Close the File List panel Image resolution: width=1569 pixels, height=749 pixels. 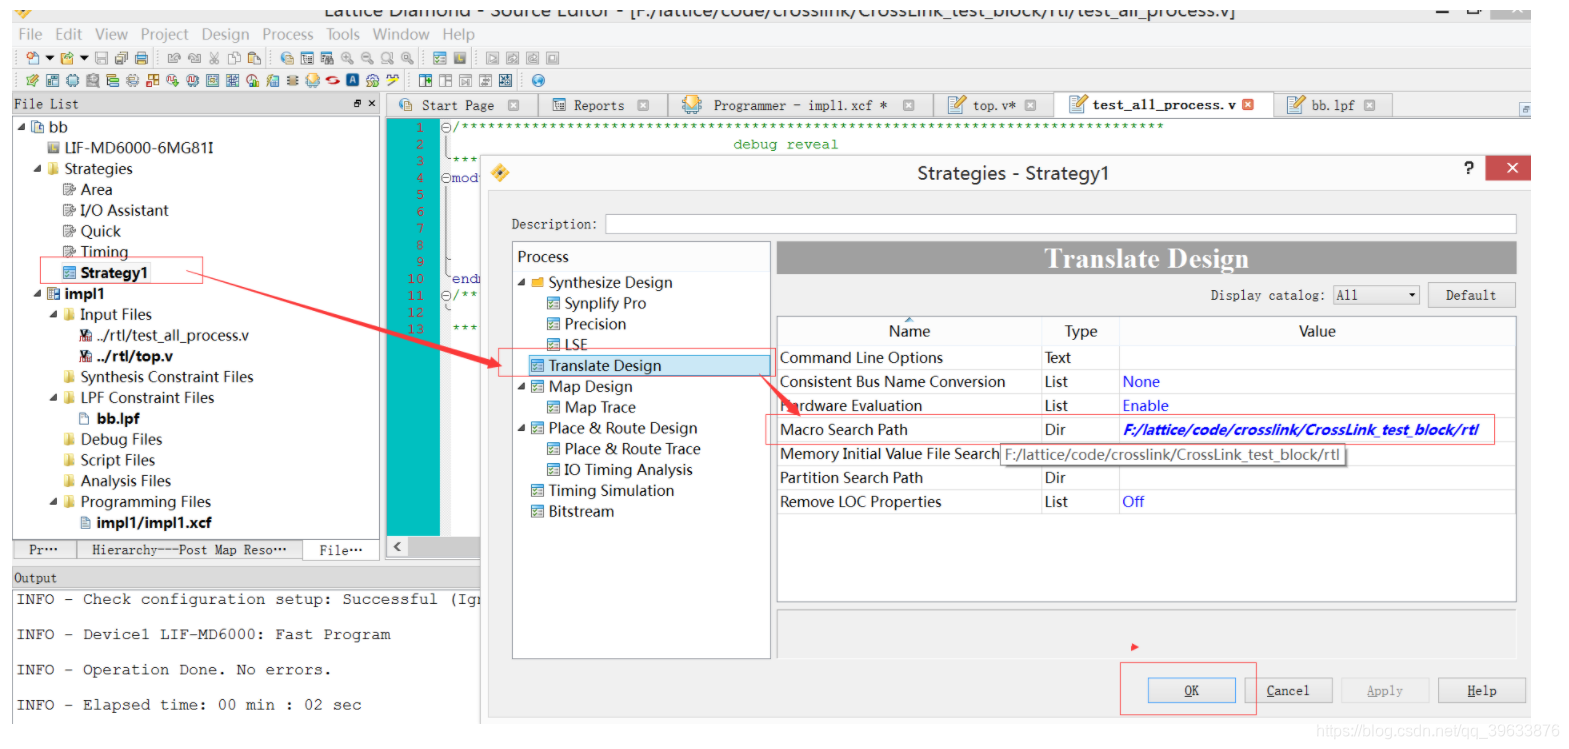372,103
